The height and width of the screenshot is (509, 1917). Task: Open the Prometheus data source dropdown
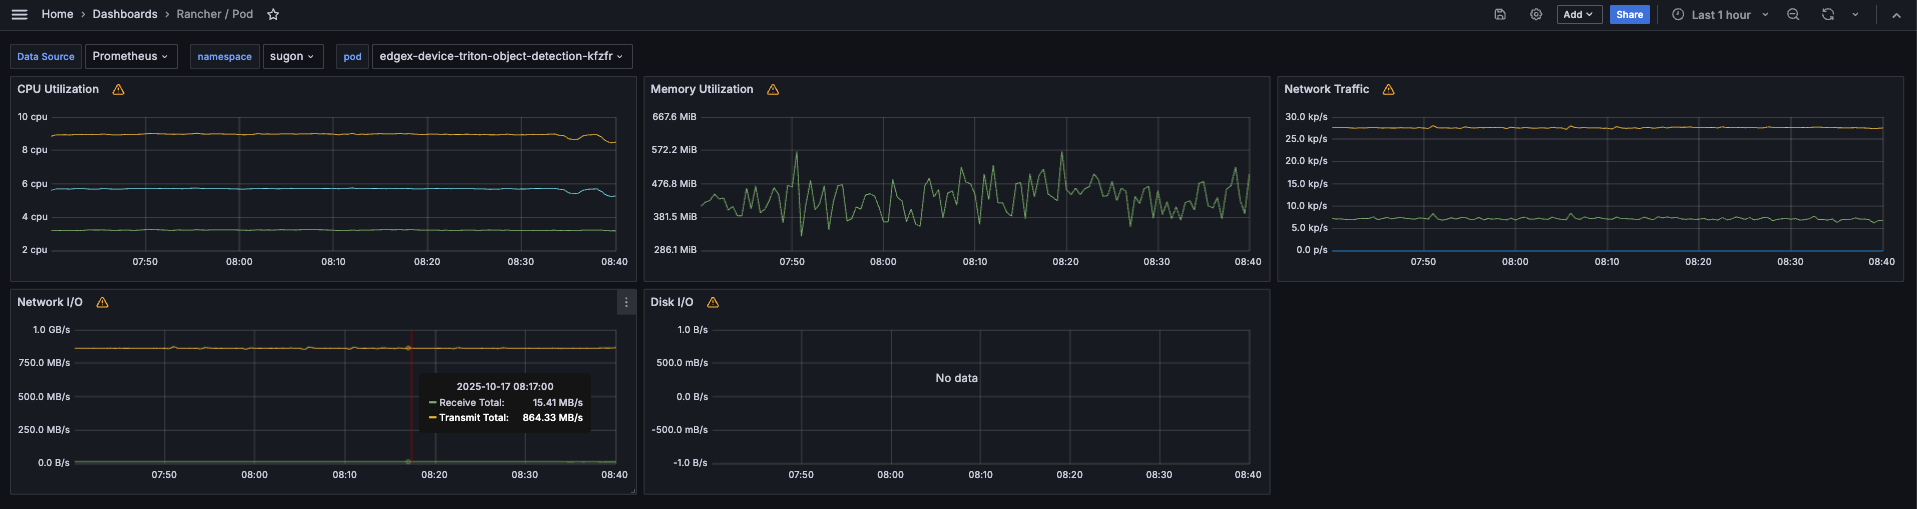click(131, 56)
